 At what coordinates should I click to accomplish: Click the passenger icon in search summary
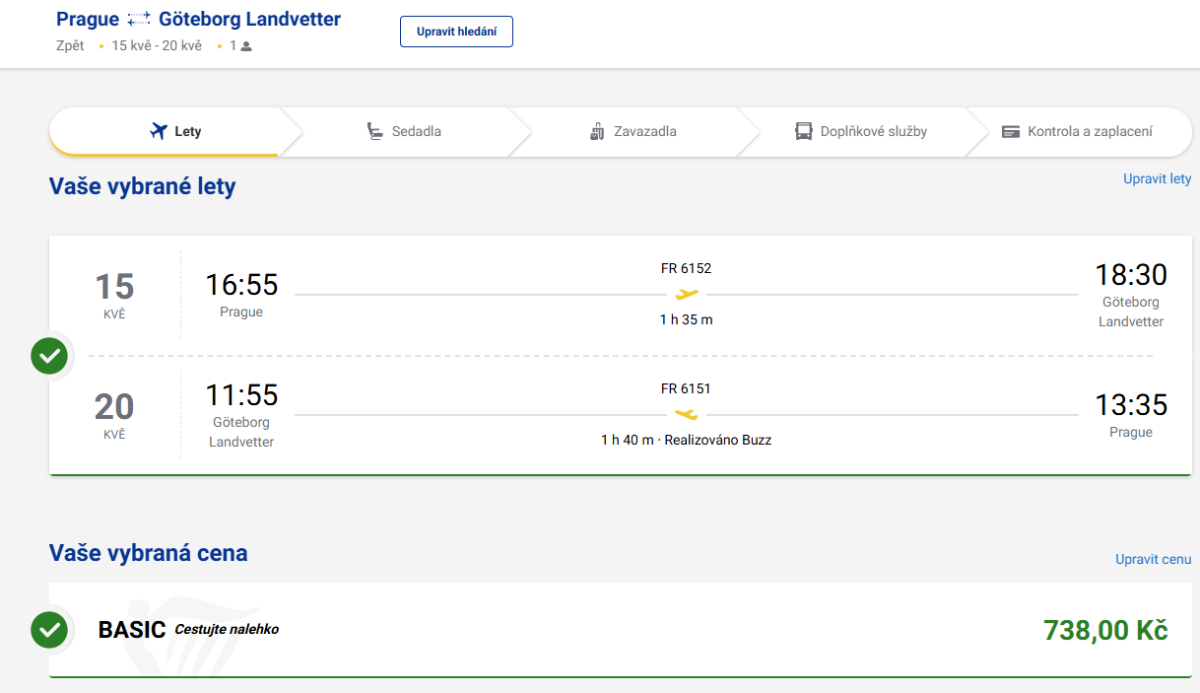tap(246, 46)
